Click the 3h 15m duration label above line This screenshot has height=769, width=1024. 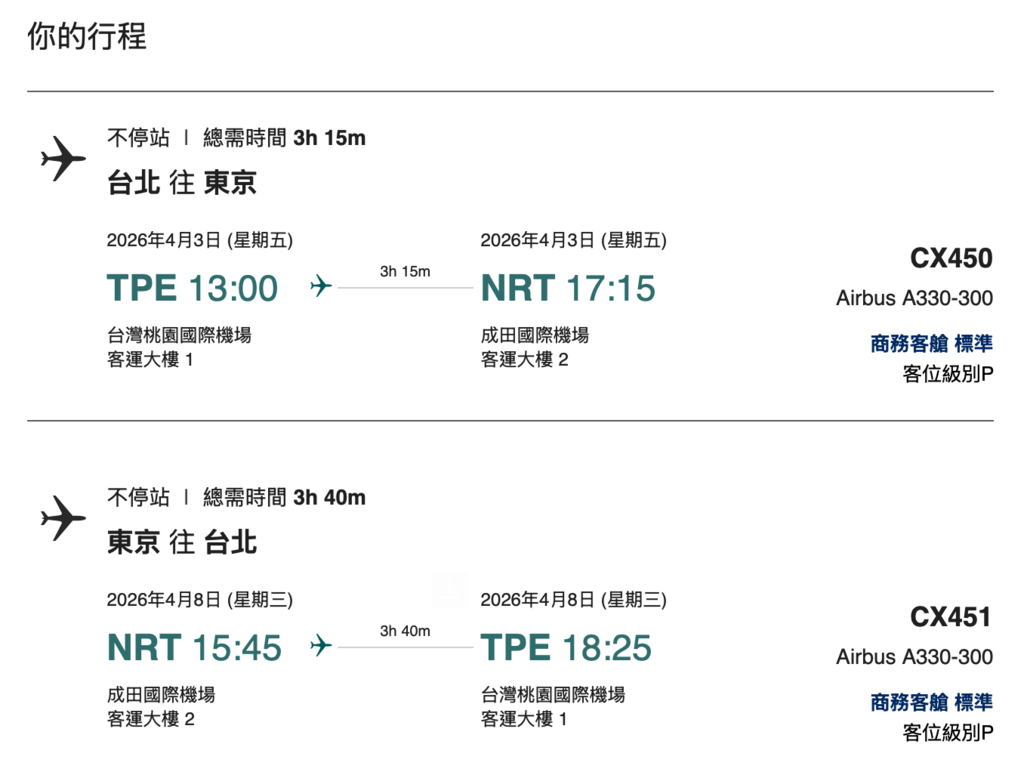click(x=405, y=271)
